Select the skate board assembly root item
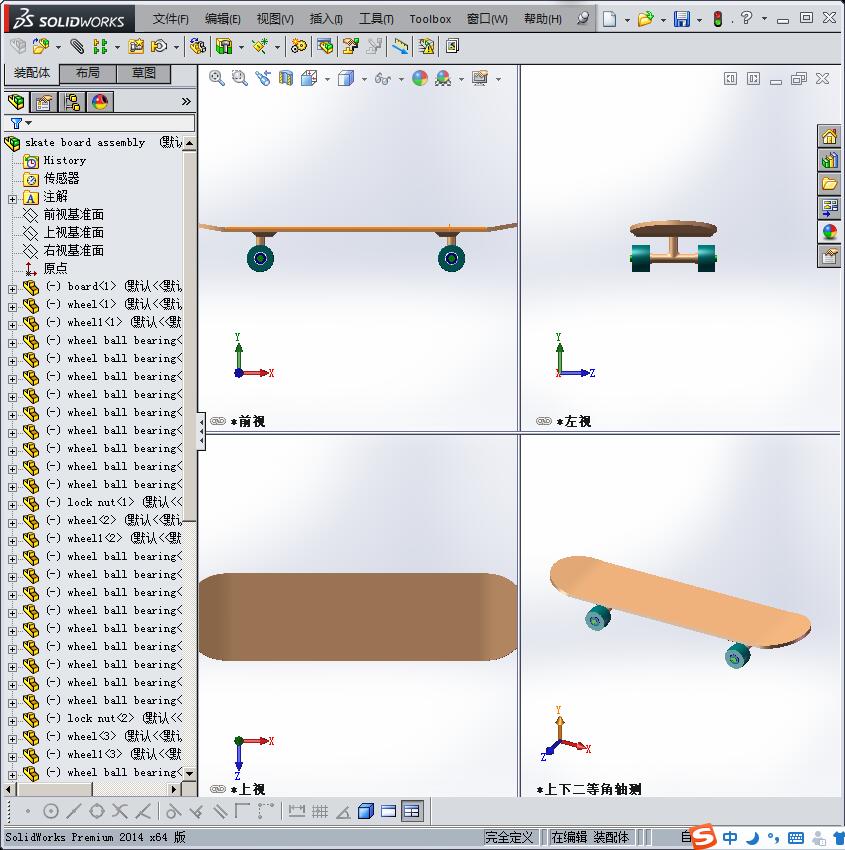 pyautogui.click(x=85, y=143)
